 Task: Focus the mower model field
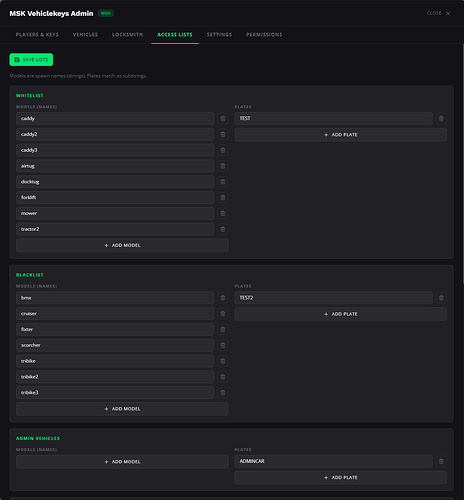(x=115, y=213)
